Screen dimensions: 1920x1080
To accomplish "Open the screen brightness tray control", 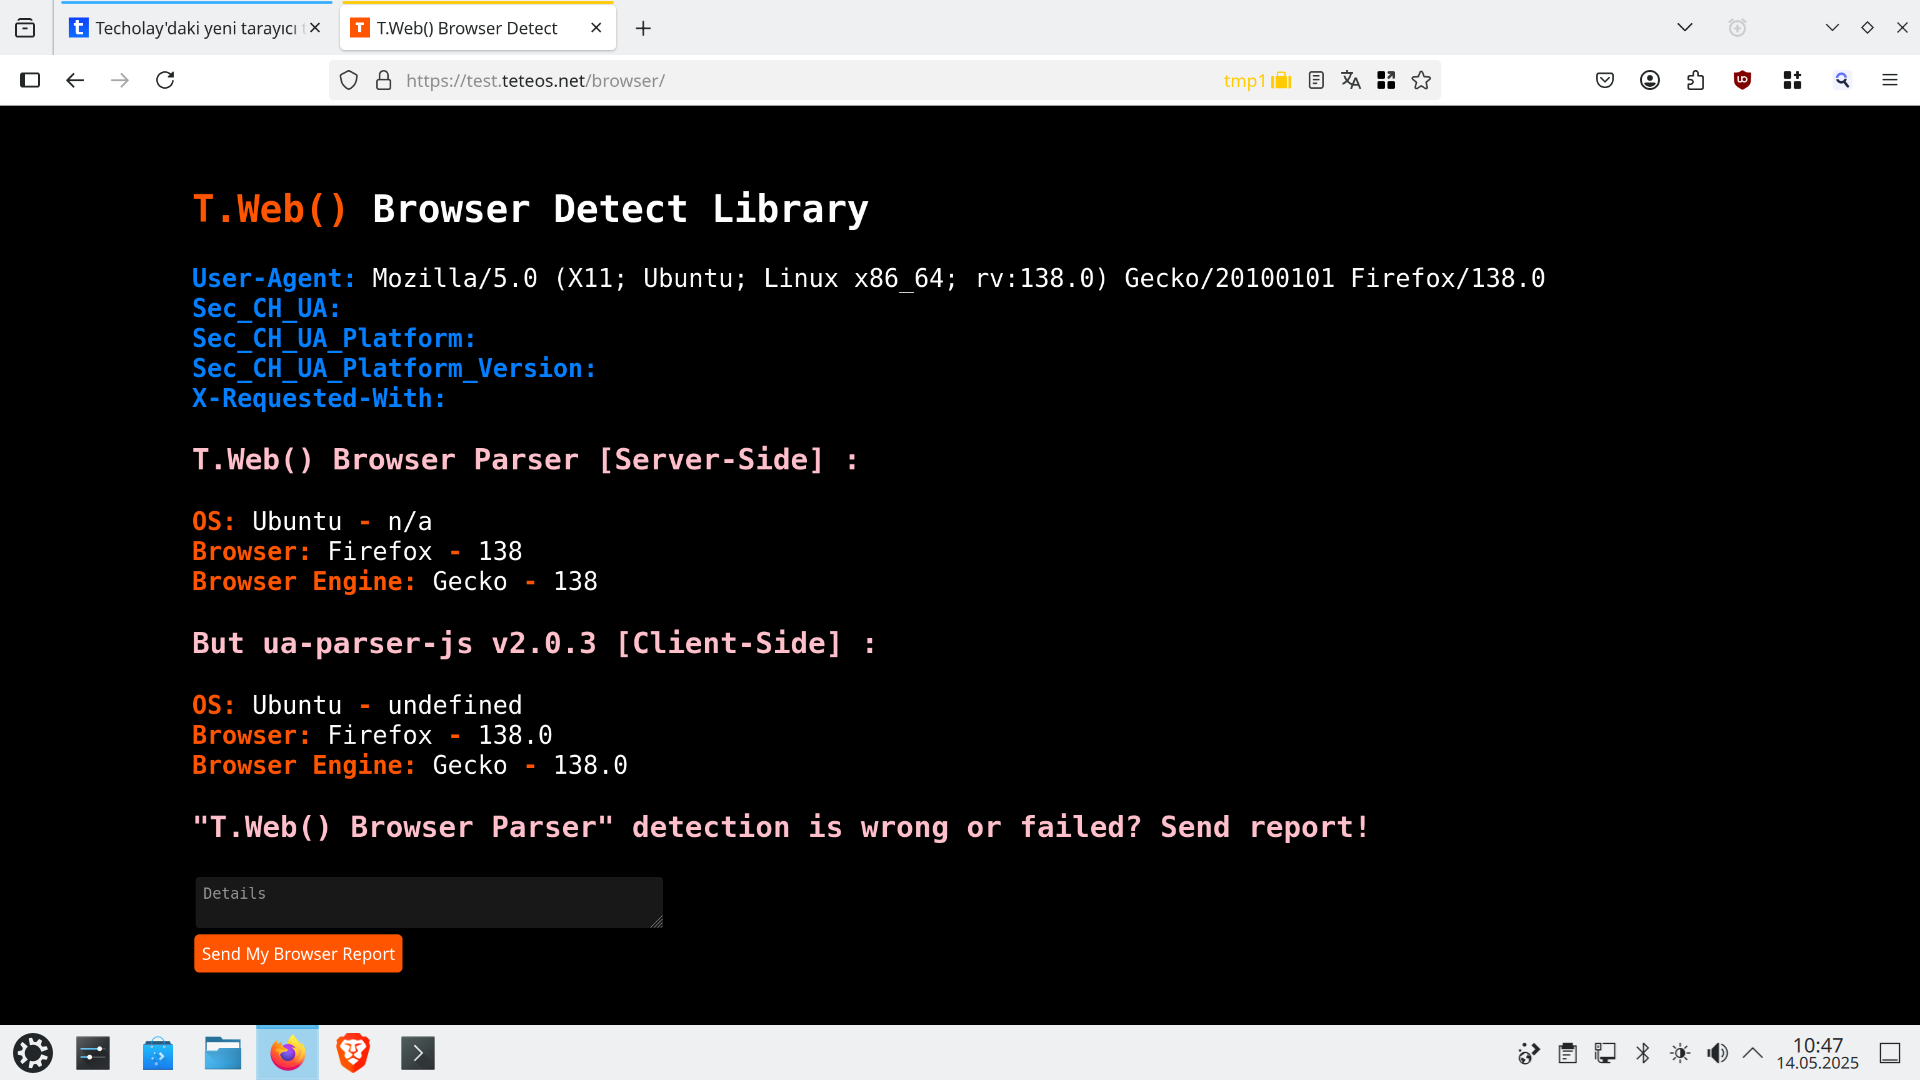I will tap(1680, 1053).
